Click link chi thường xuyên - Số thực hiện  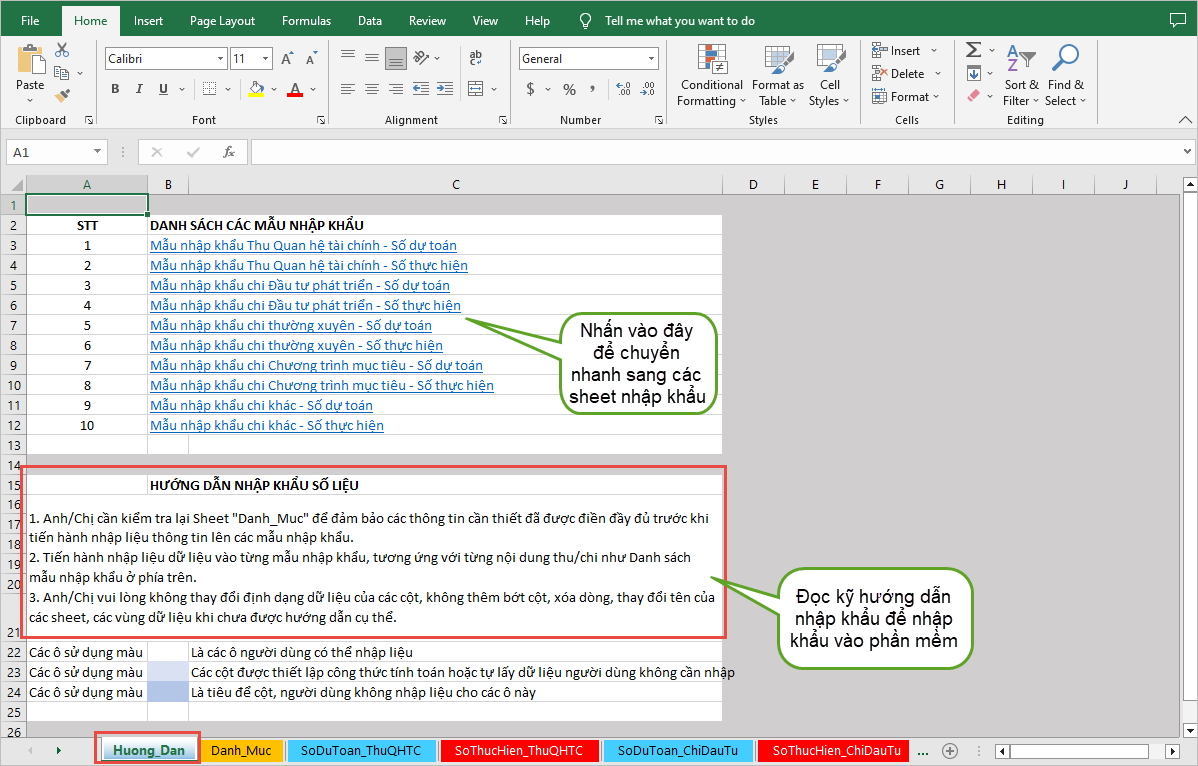tap(296, 345)
